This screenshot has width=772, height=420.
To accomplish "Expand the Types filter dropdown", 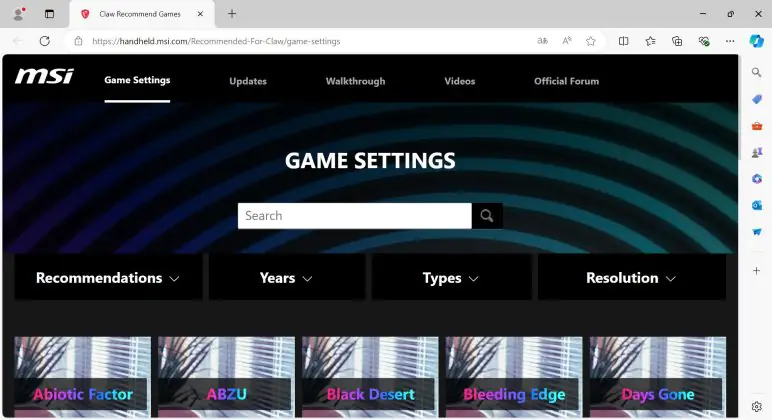I will (x=451, y=278).
